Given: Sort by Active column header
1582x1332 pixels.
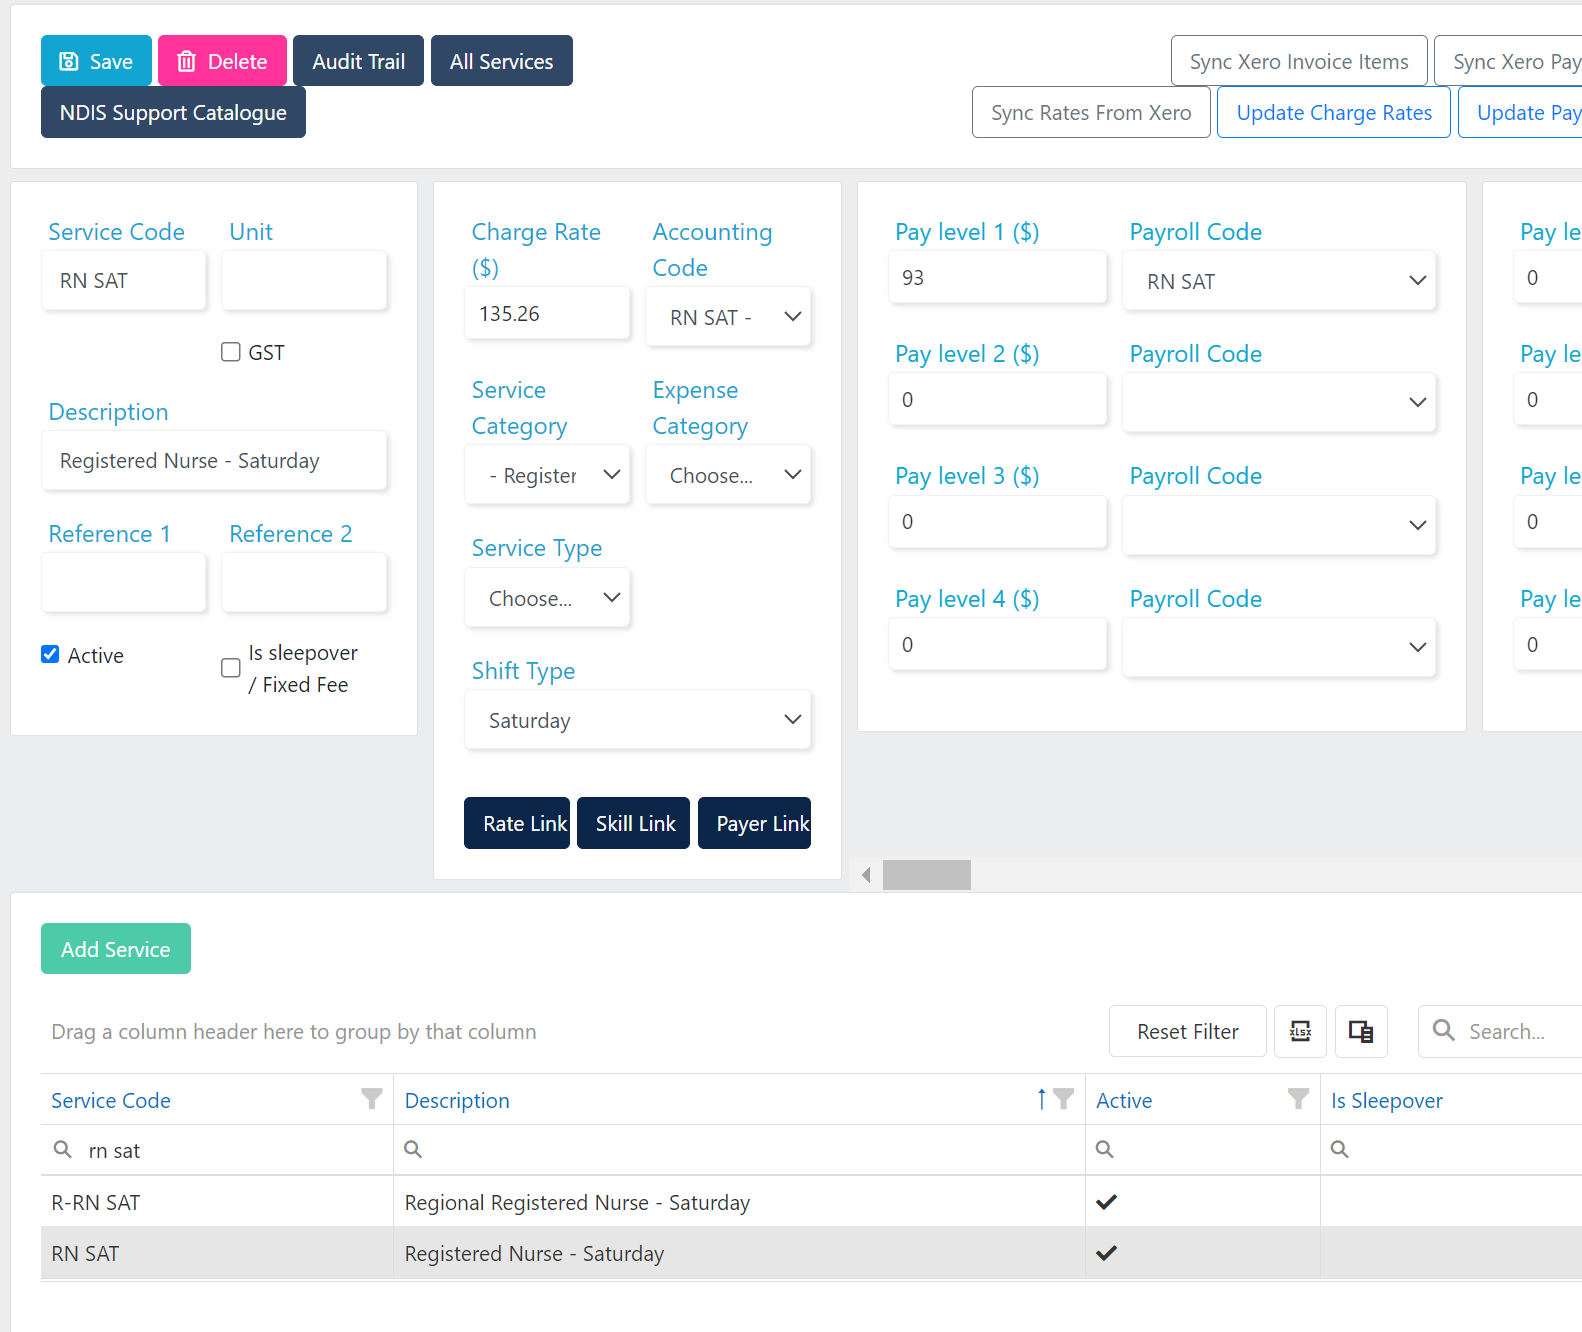Looking at the screenshot, I should (x=1124, y=1100).
